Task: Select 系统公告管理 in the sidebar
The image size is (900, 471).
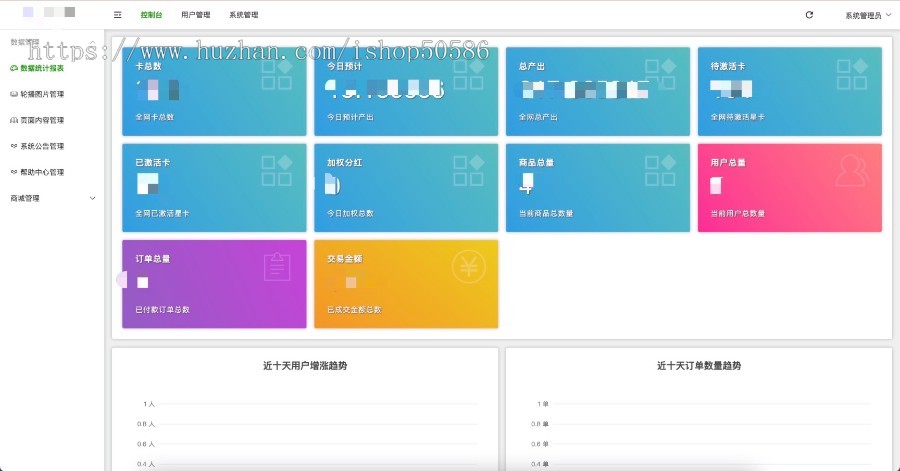Action: pyautogui.click(x=42, y=146)
